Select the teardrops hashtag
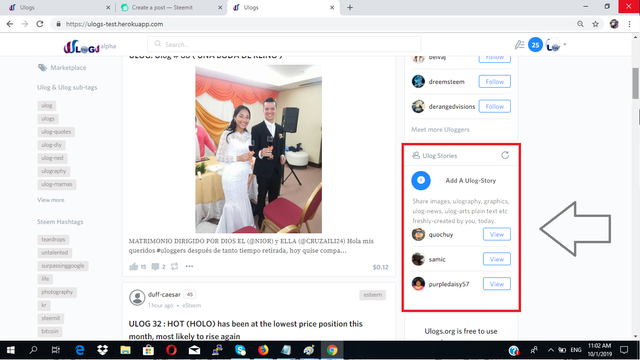This screenshot has height=360, width=640. (x=53, y=240)
